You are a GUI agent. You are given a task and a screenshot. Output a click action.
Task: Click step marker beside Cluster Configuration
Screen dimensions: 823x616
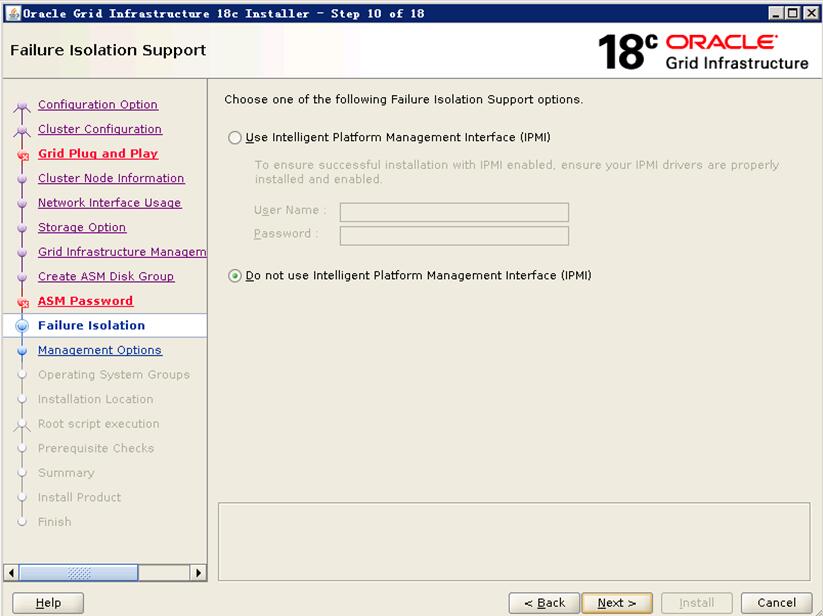pos(22,131)
